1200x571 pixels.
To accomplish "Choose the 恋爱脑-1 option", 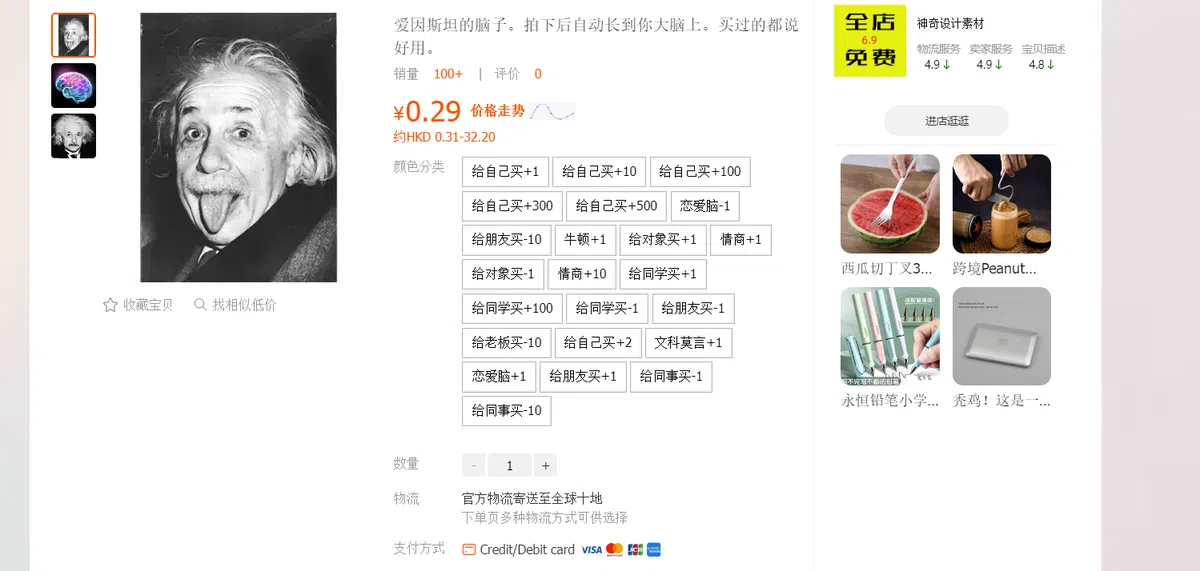I will [x=705, y=206].
